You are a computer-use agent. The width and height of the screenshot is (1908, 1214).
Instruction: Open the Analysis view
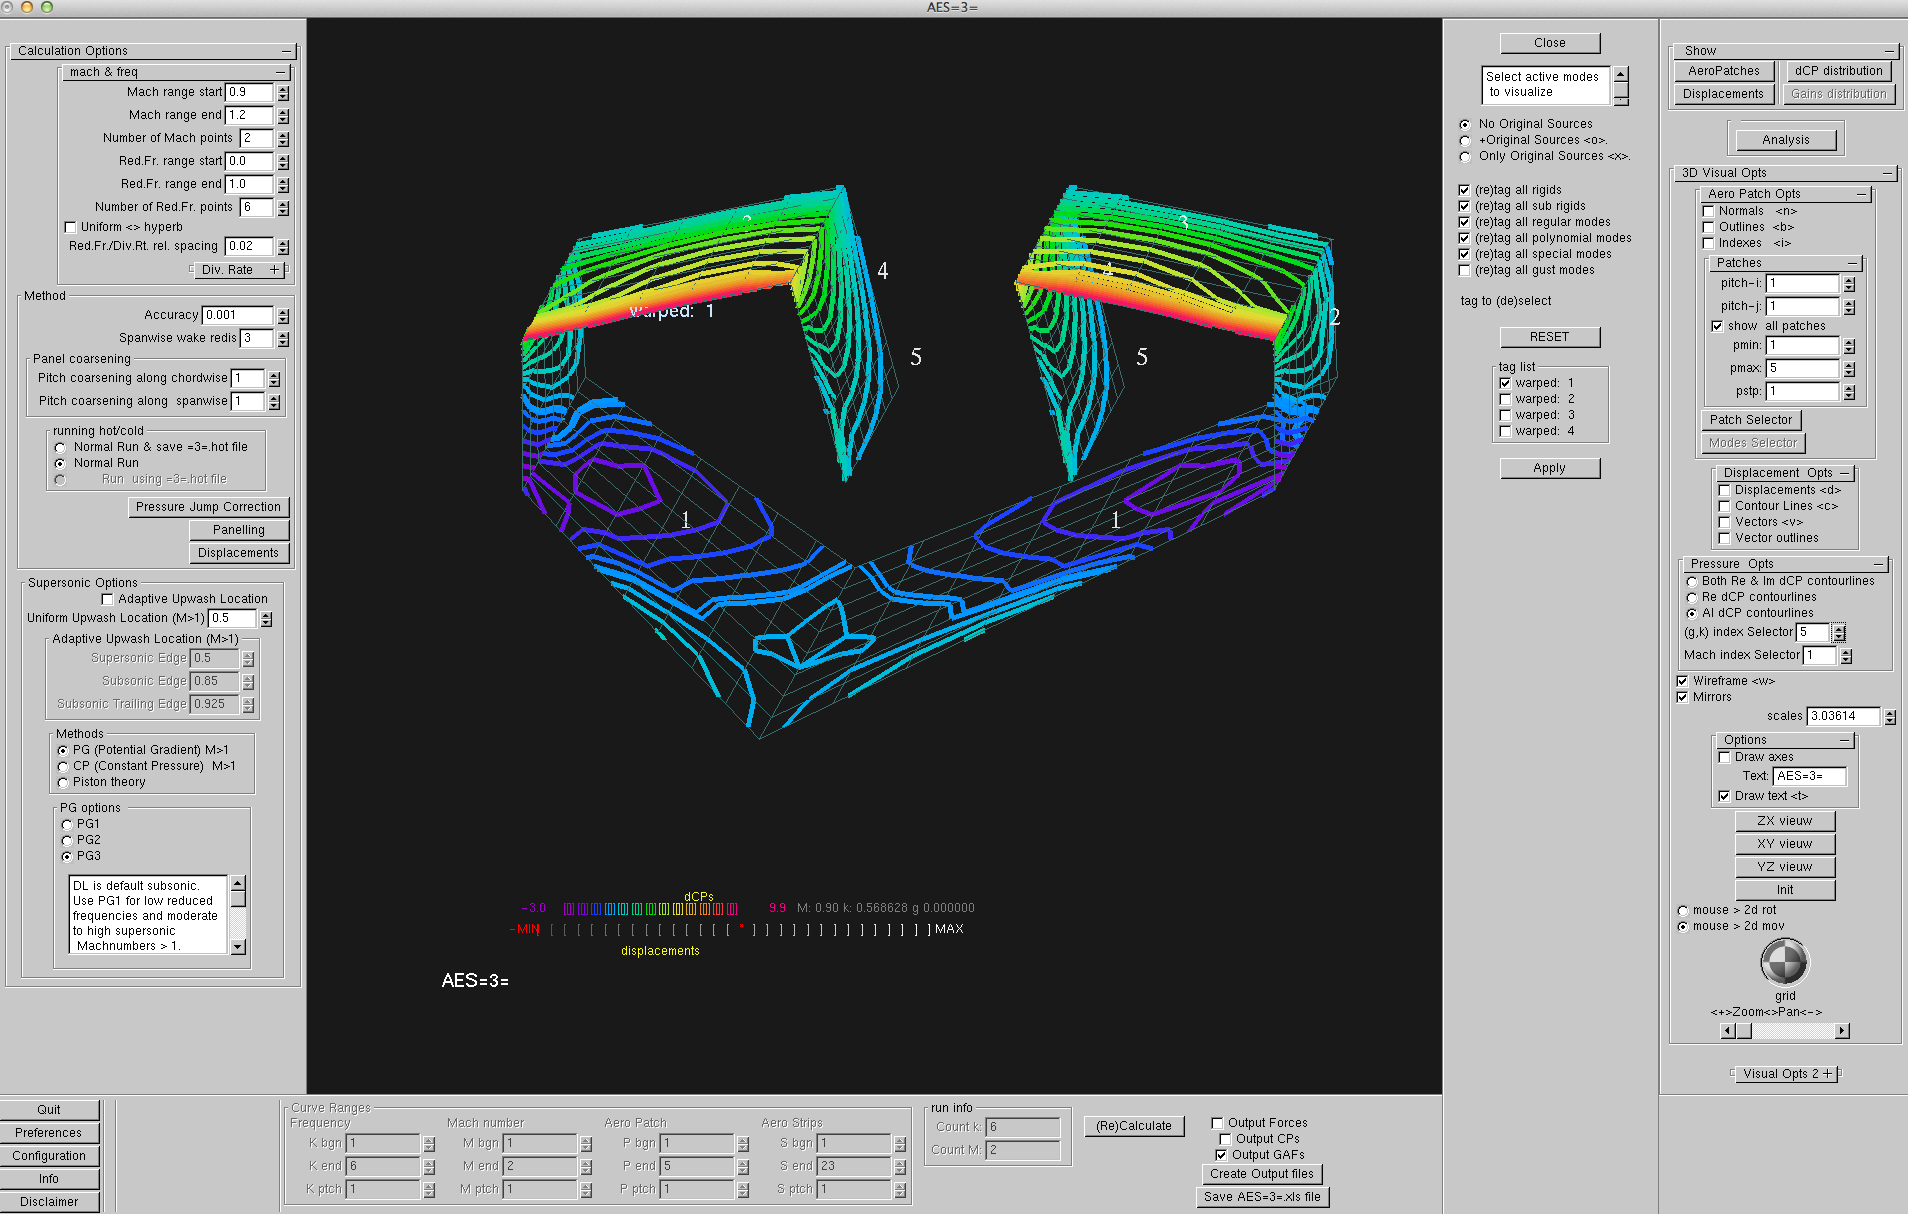[x=1785, y=140]
